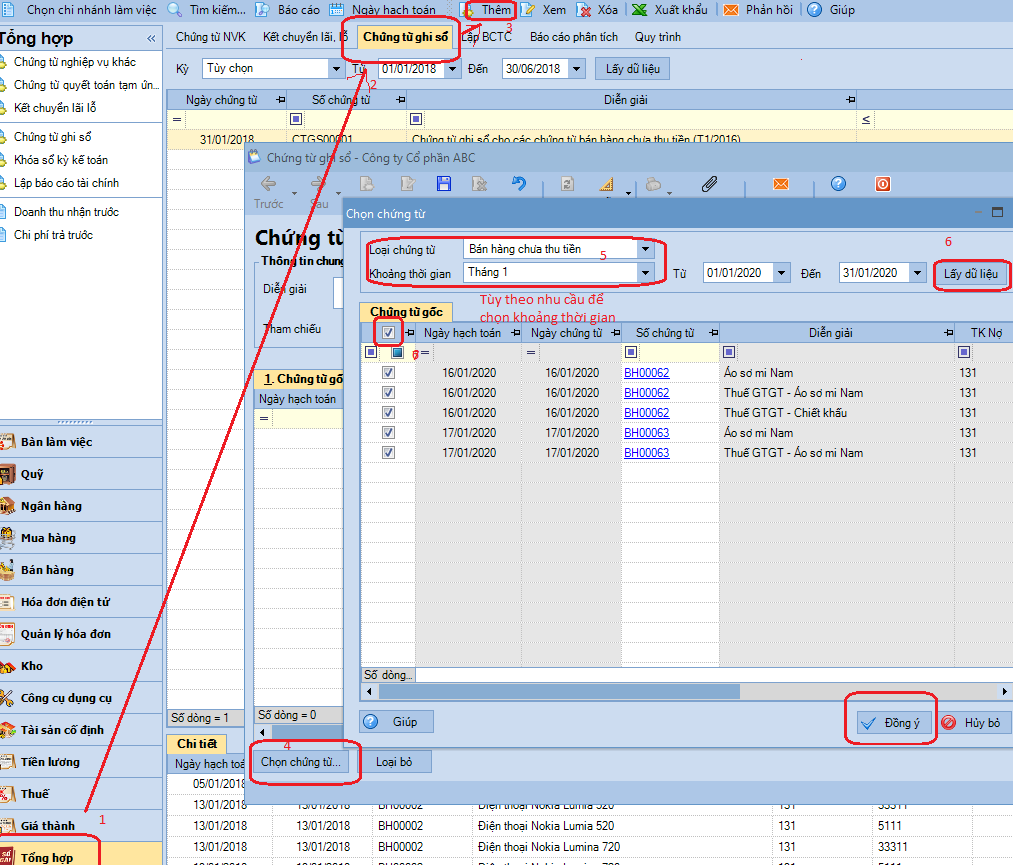
Task: Expand dropdown arrow beside the ruler icon
Action: coord(628,193)
